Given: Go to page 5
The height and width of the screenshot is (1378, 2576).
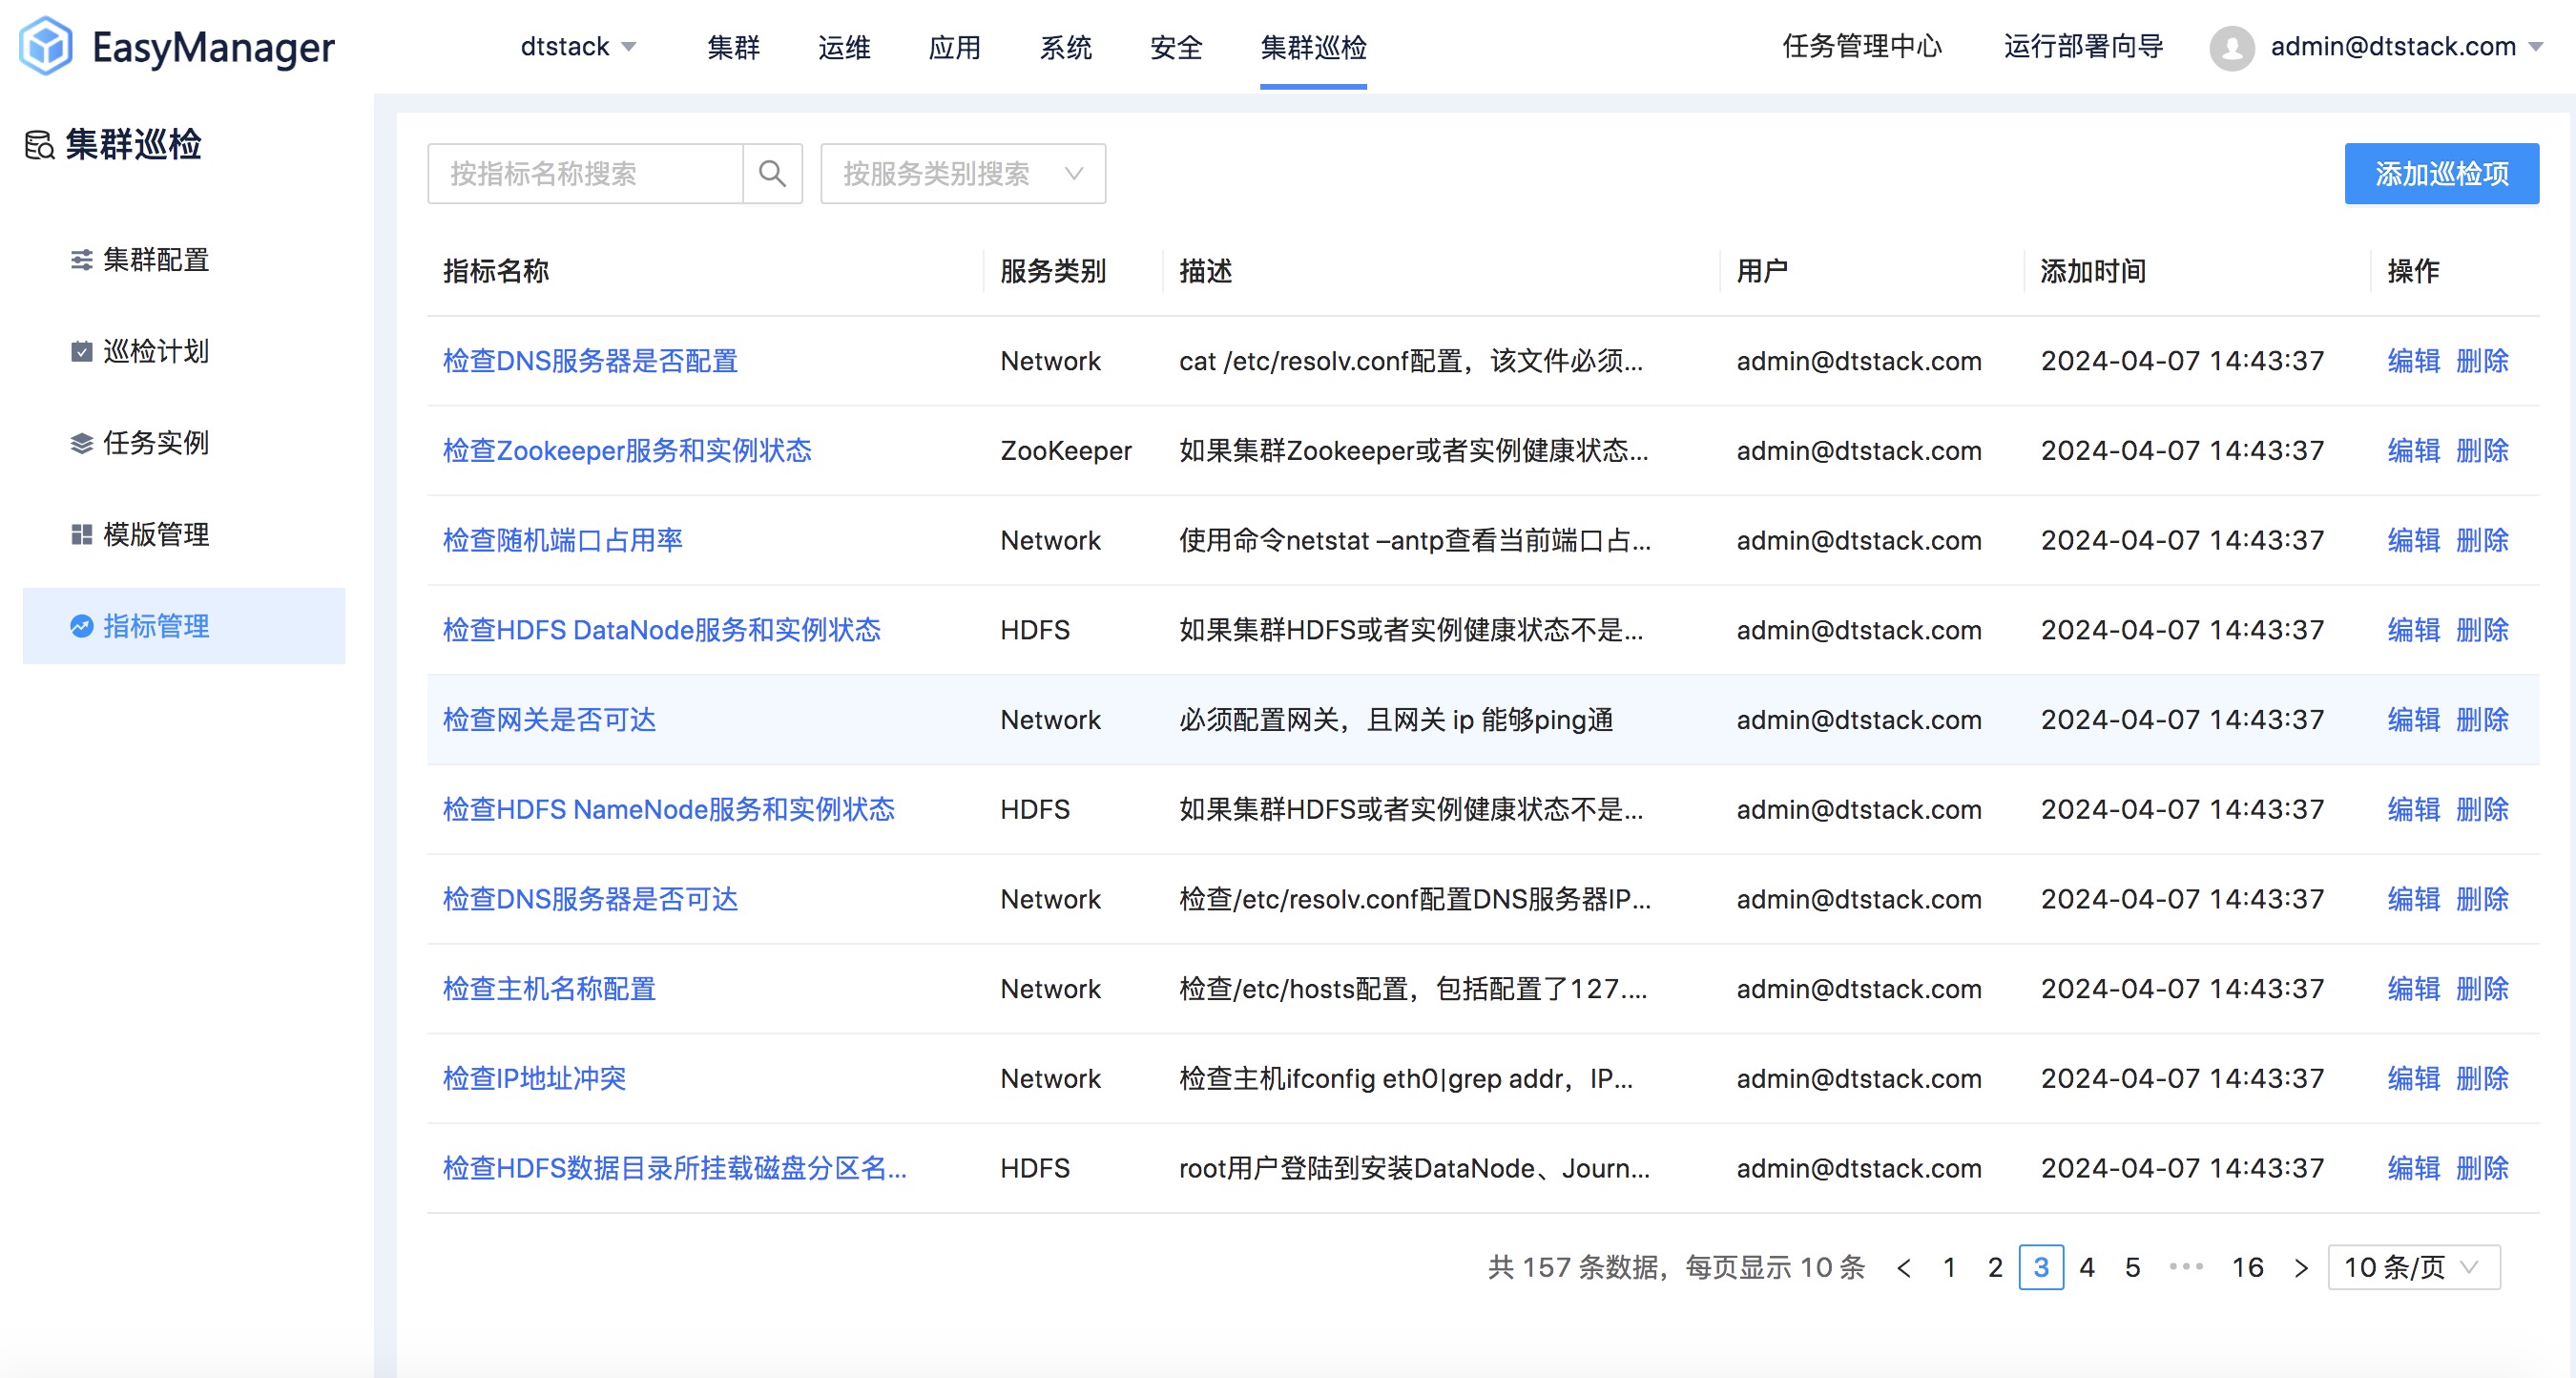Looking at the screenshot, I should 2133,1268.
